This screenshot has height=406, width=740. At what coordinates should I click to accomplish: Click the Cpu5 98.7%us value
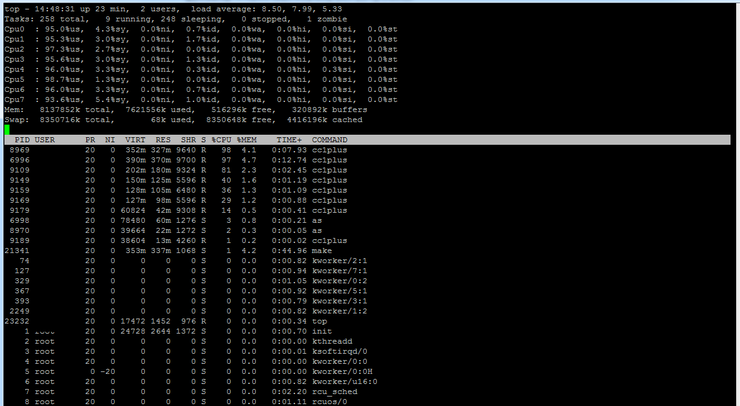coord(62,79)
